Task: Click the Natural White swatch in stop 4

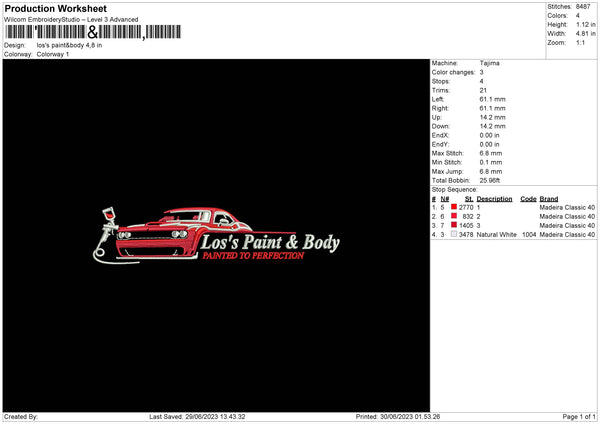Action: (x=454, y=234)
